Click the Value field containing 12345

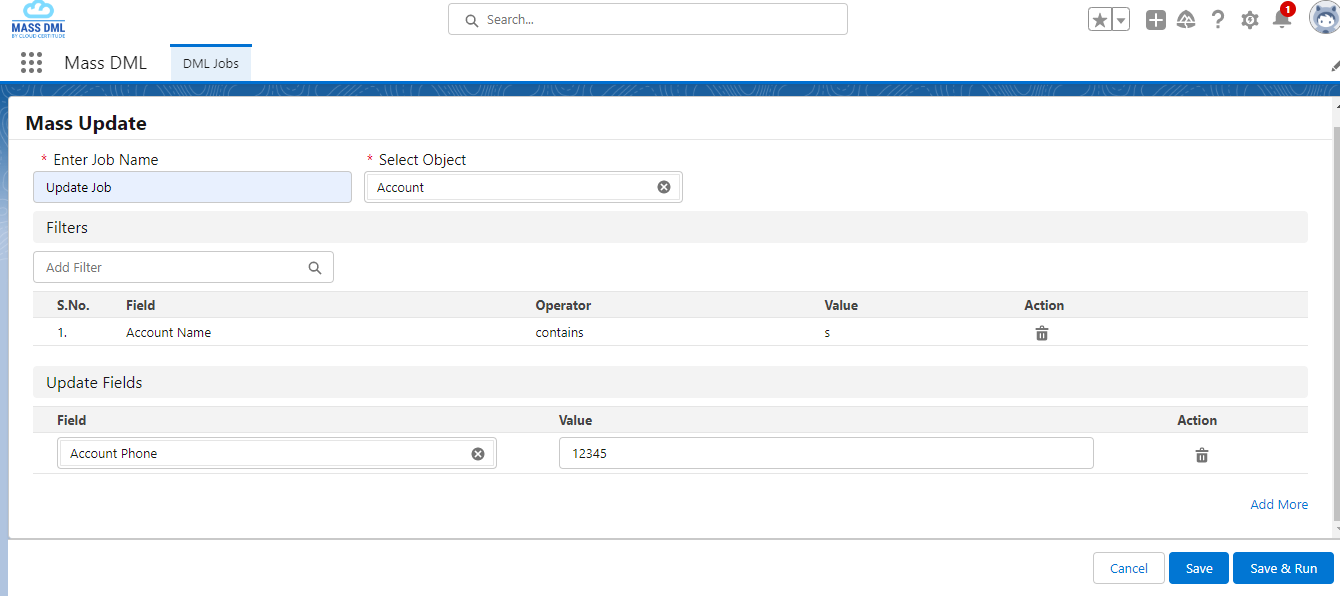click(x=825, y=453)
